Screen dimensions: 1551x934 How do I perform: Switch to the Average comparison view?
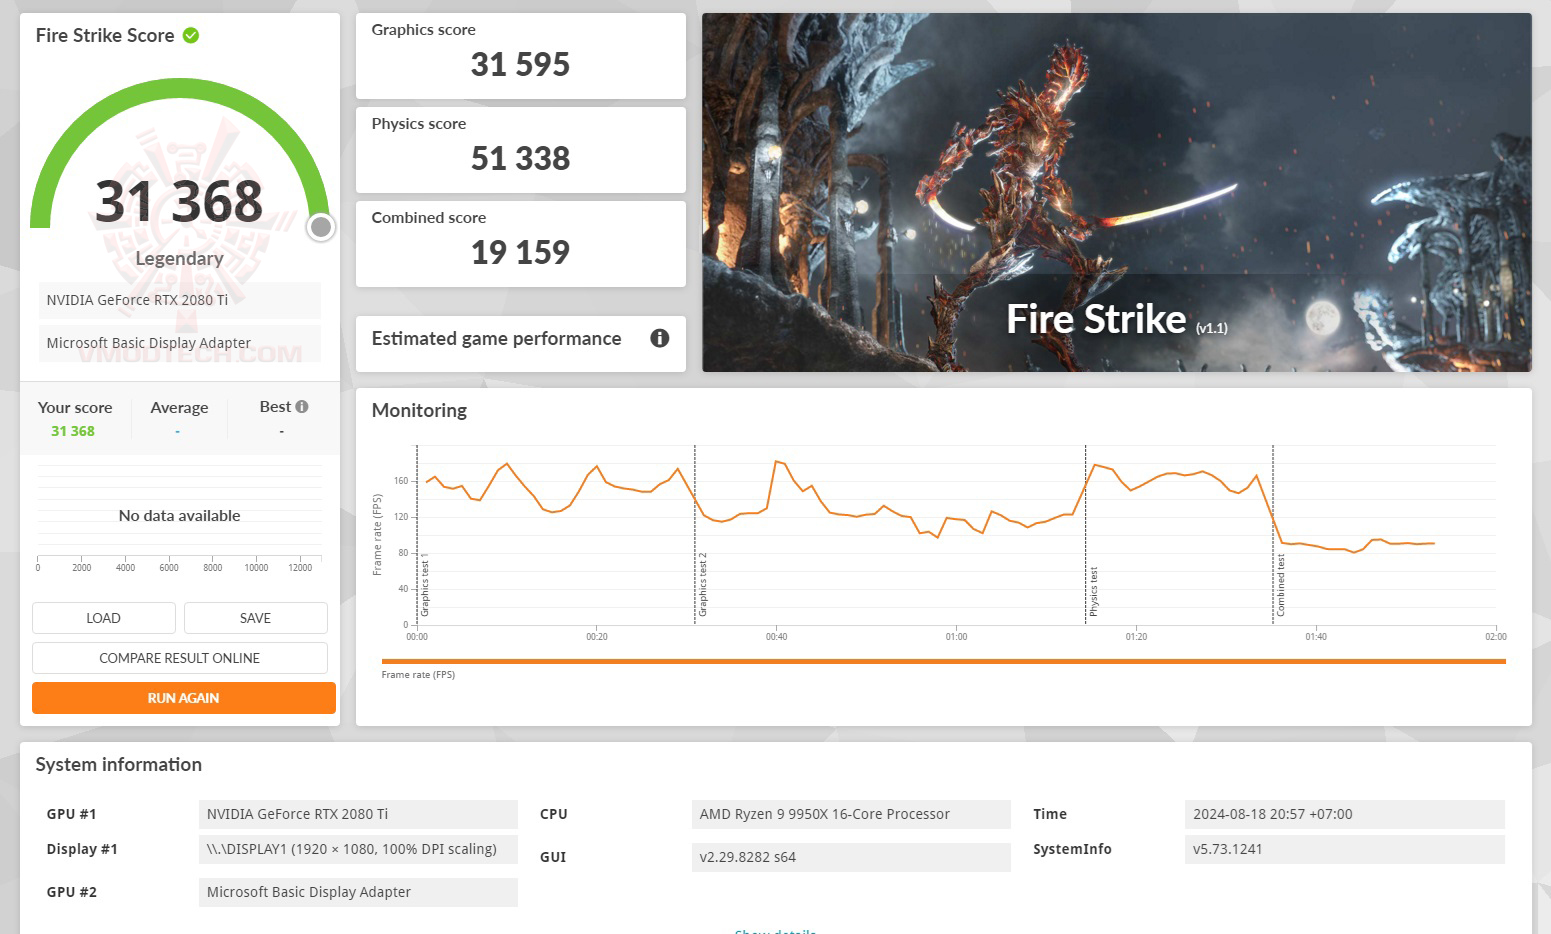(178, 418)
